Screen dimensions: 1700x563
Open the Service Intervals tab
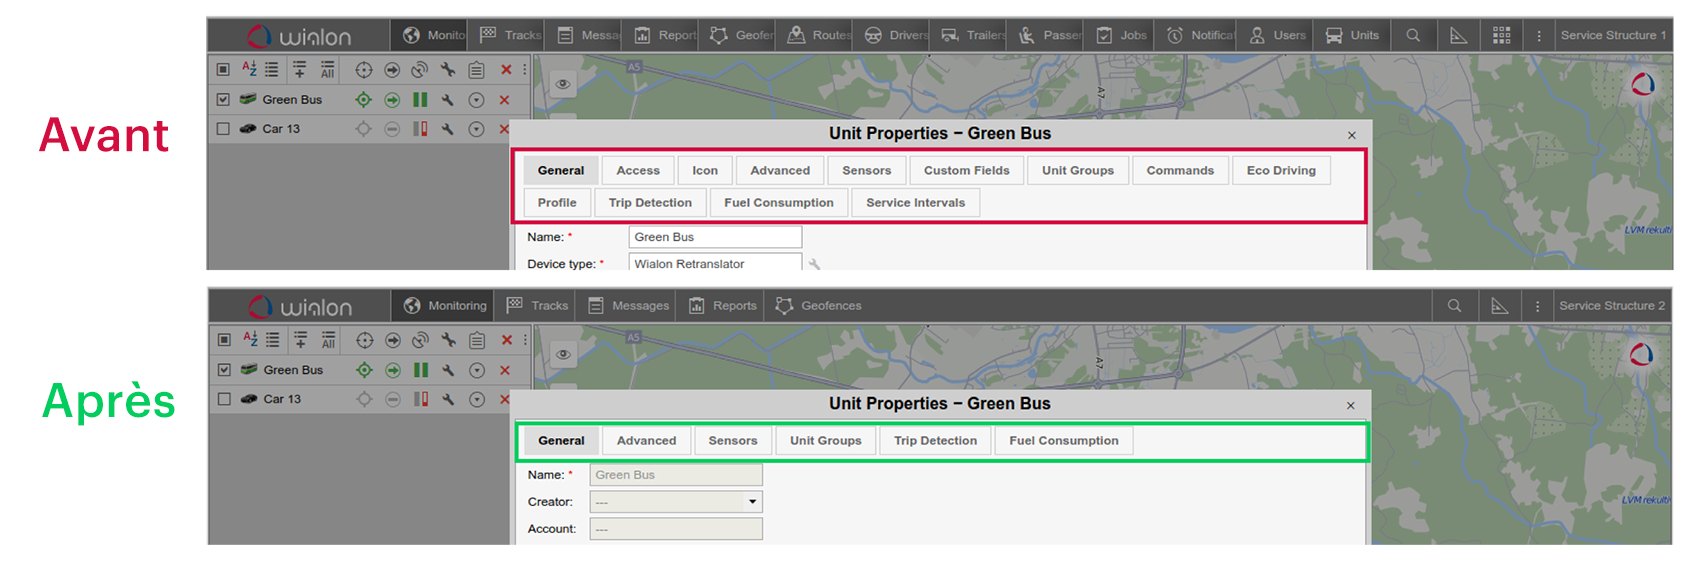click(x=915, y=203)
